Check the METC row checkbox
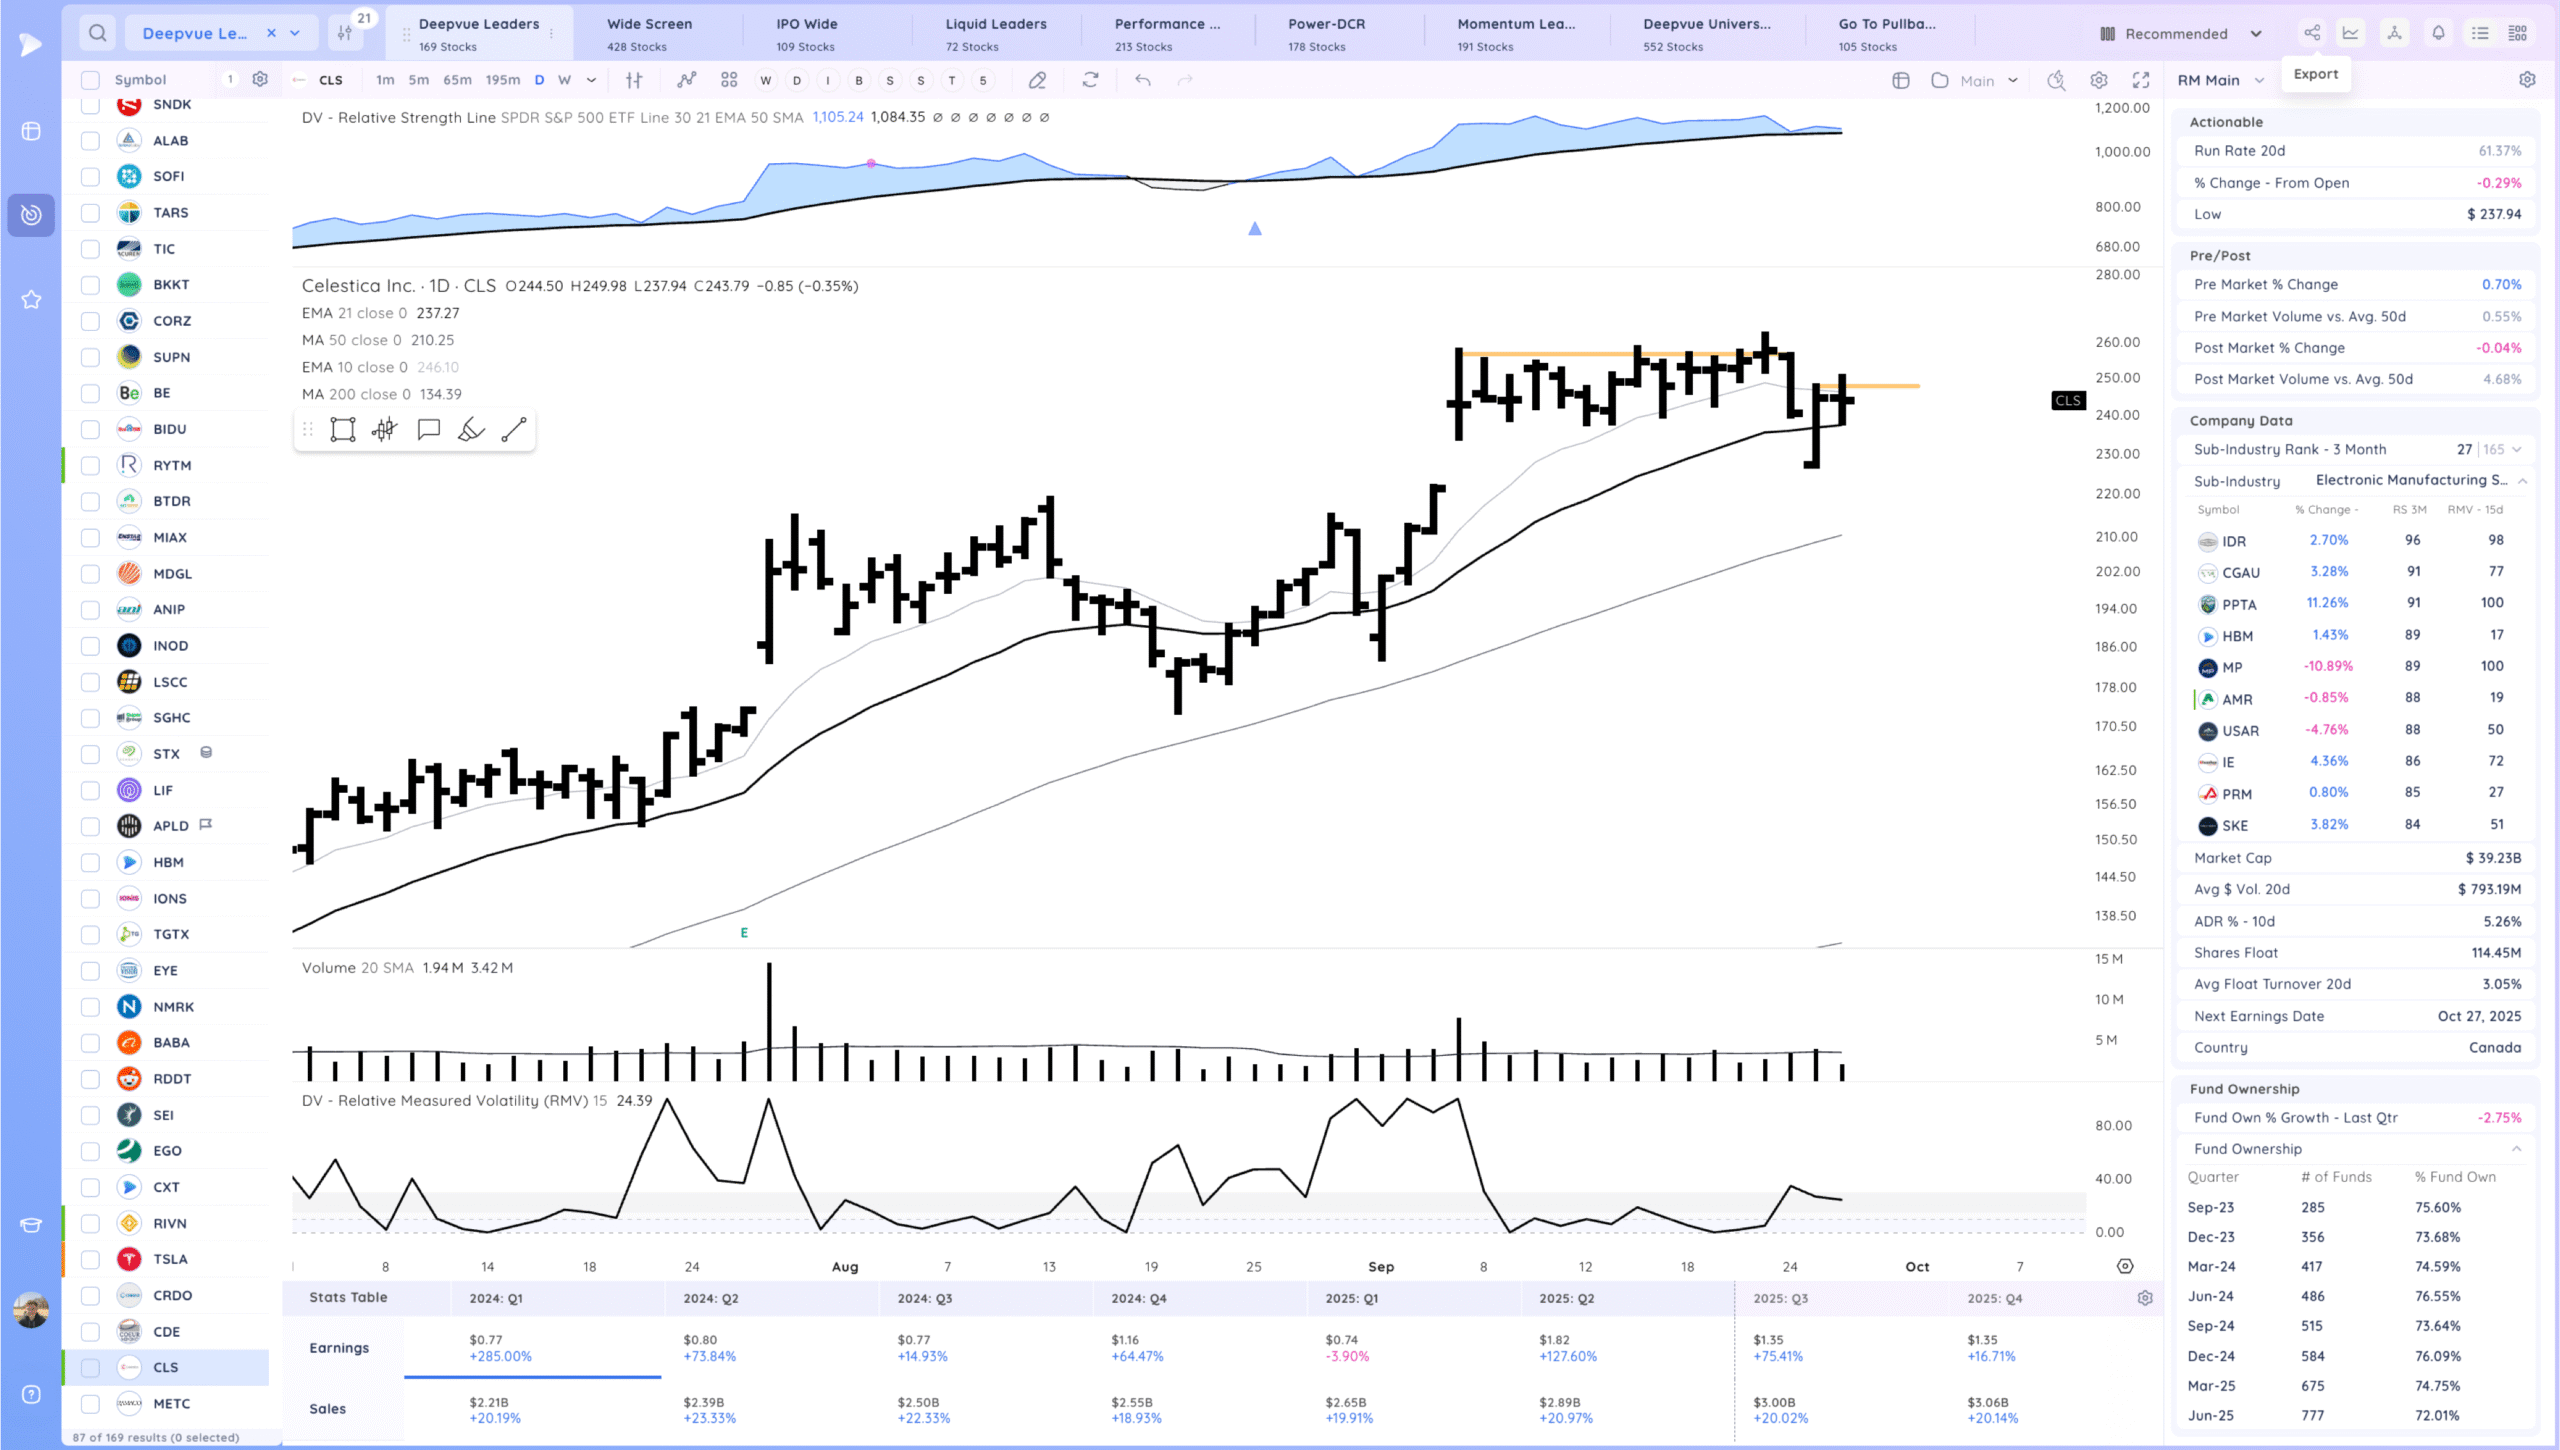Viewport: 2560px width, 1450px height. pyautogui.click(x=90, y=1404)
